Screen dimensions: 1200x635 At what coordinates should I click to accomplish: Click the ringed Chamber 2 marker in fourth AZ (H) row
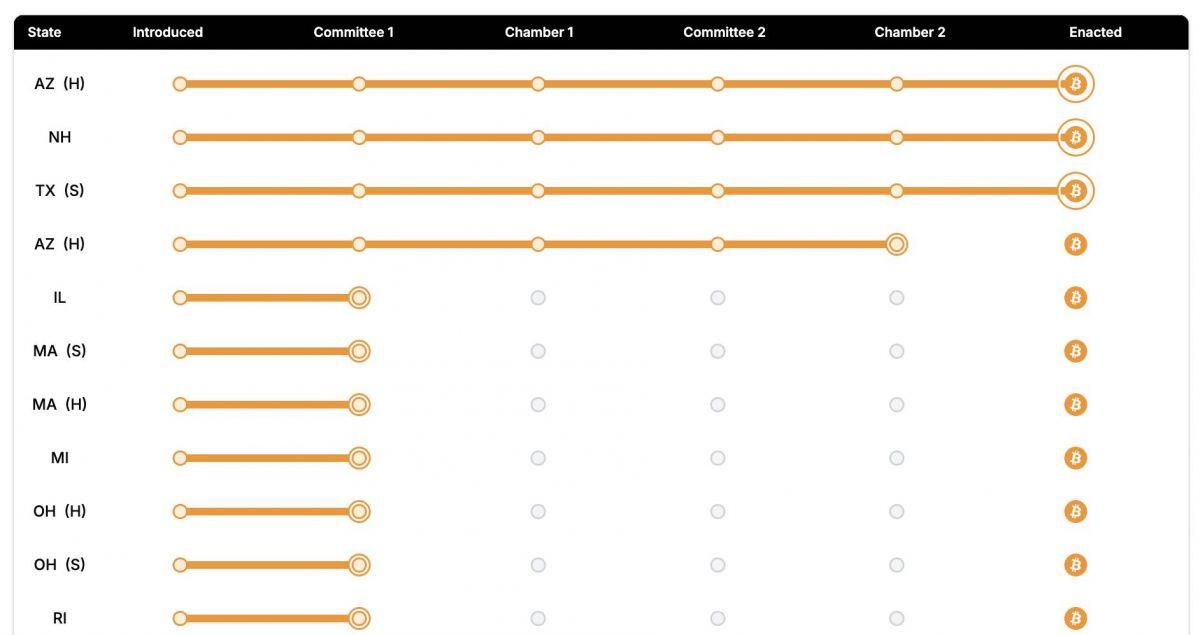(x=897, y=244)
